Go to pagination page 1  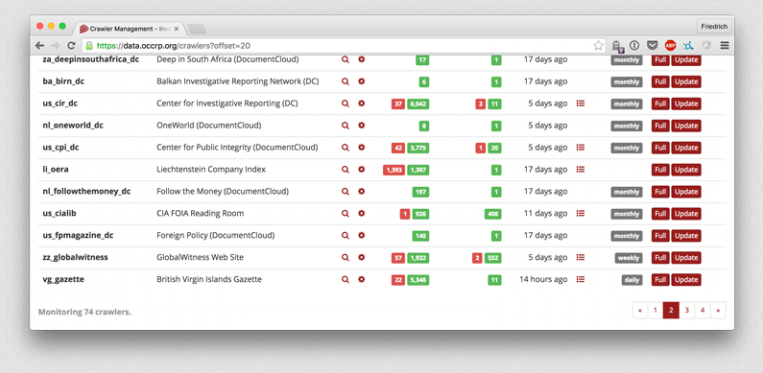pyautogui.click(x=655, y=310)
